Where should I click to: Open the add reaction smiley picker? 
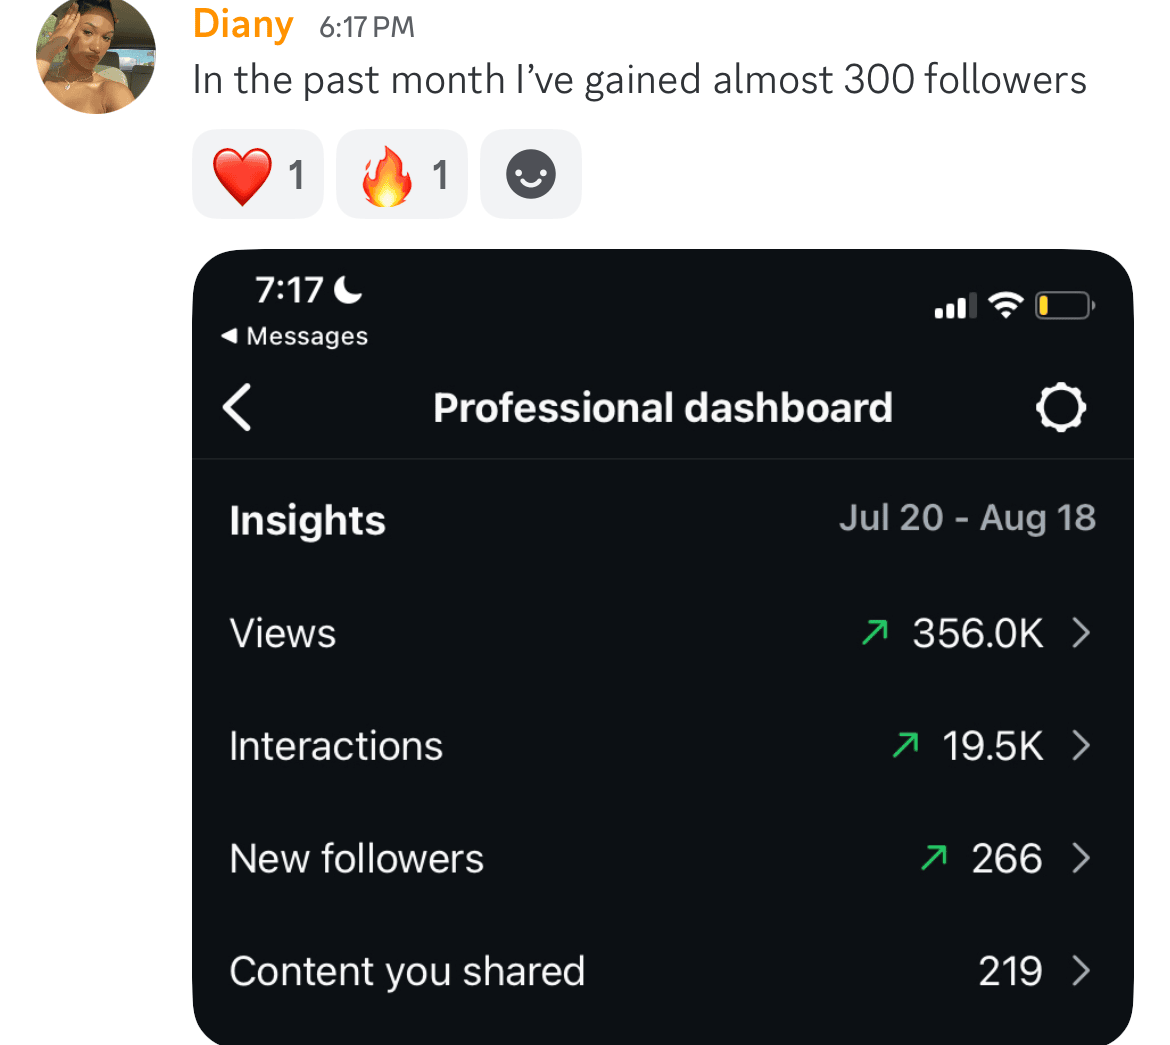point(531,175)
